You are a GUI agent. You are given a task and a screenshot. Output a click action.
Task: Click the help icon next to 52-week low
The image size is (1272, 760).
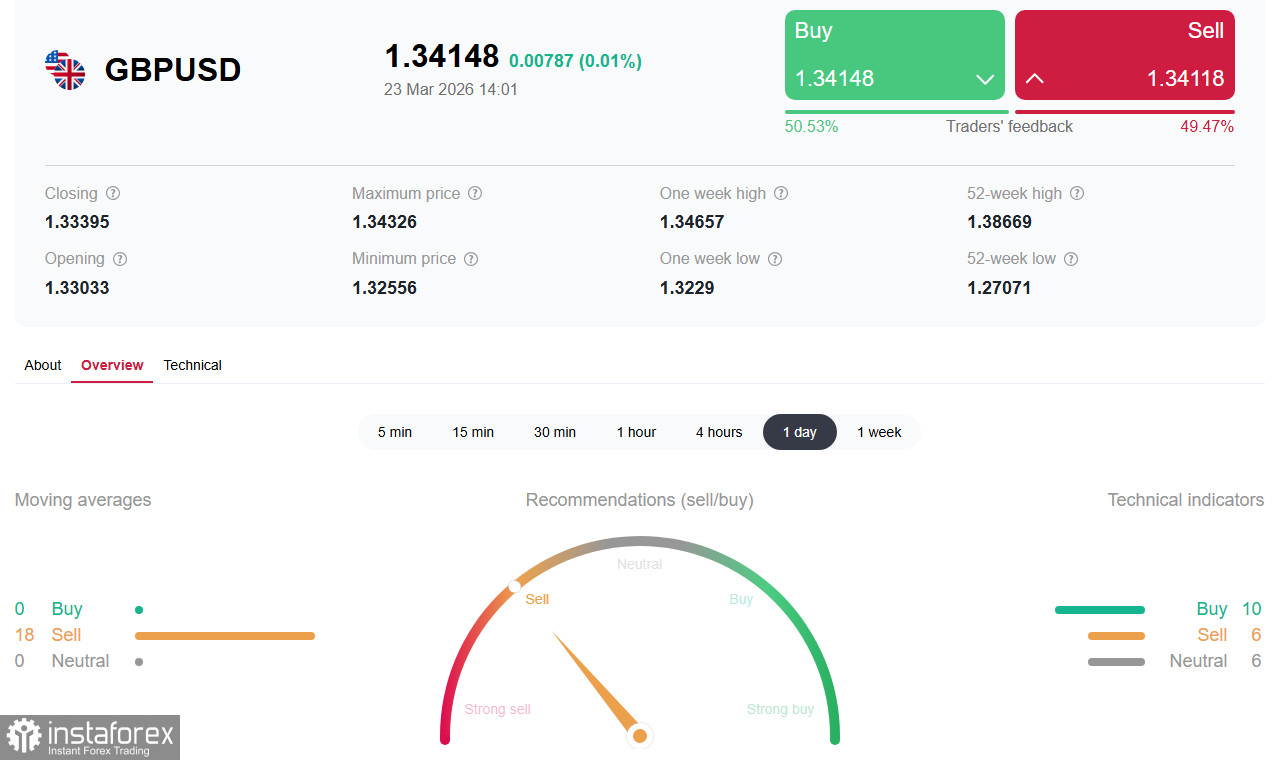point(1071,259)
